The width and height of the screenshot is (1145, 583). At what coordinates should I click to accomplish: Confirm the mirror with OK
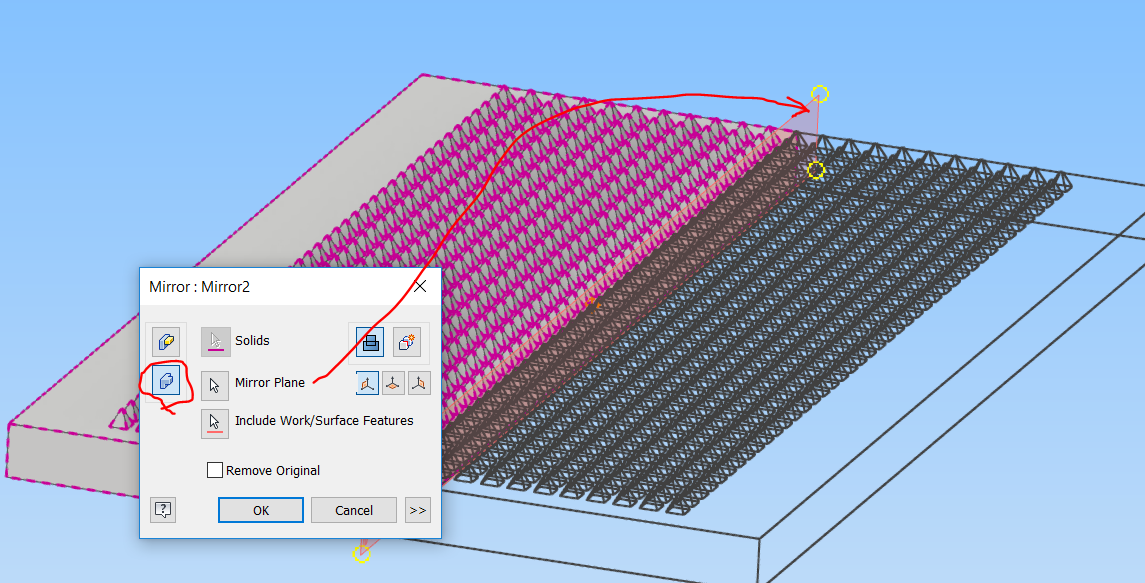(260, 510)
